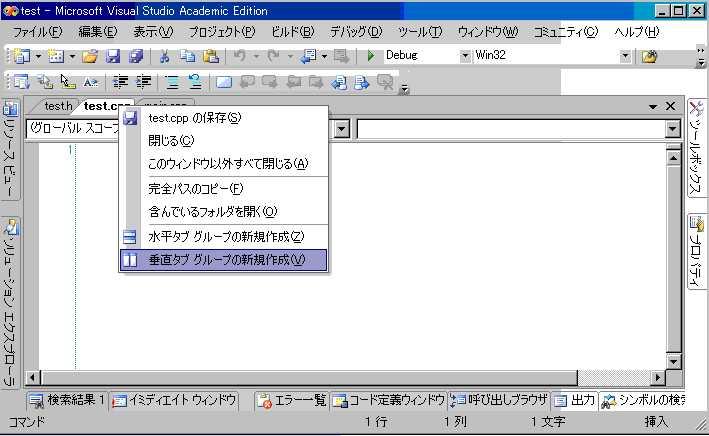Click the horizontal scrollbar right arrow
The height and width of the screenshot is (436, 709).
(657, 377)
